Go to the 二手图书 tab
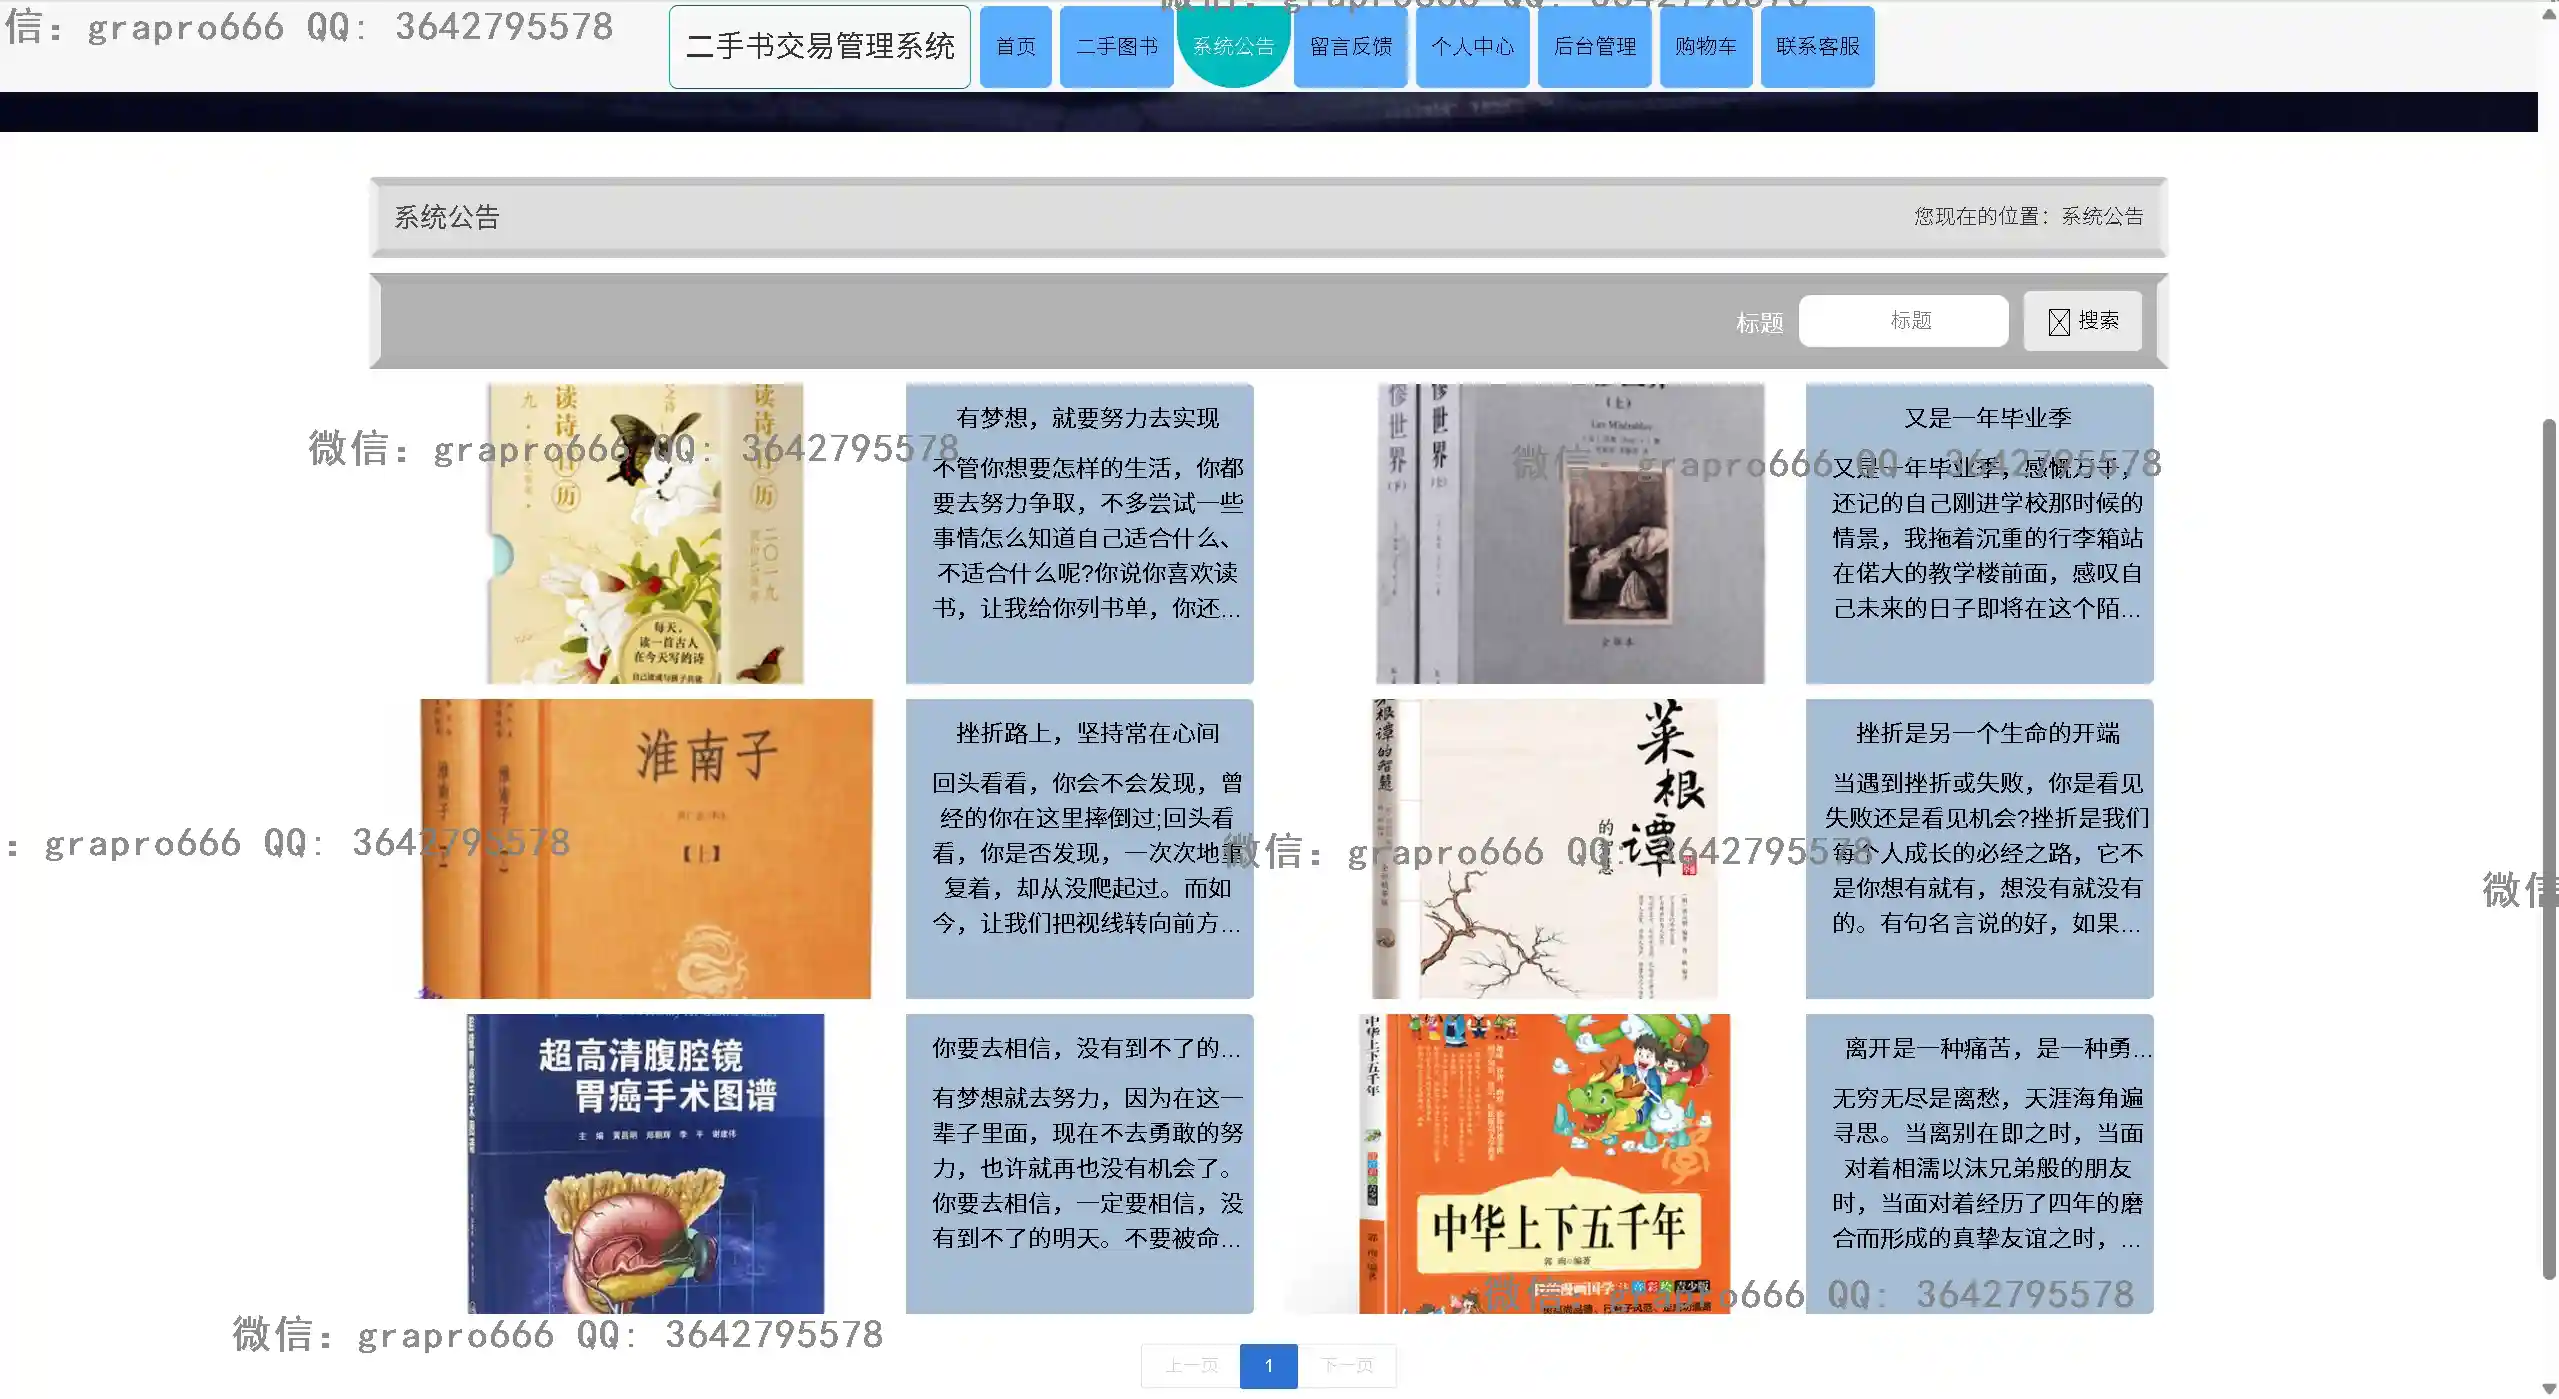 pyautogui.click(x=1116, y=47)
